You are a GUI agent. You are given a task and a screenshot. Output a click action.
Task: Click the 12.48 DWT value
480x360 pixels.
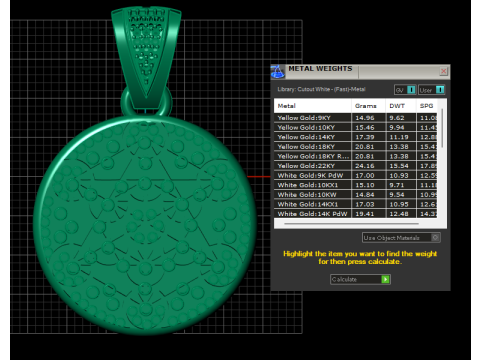click(399, 214)
